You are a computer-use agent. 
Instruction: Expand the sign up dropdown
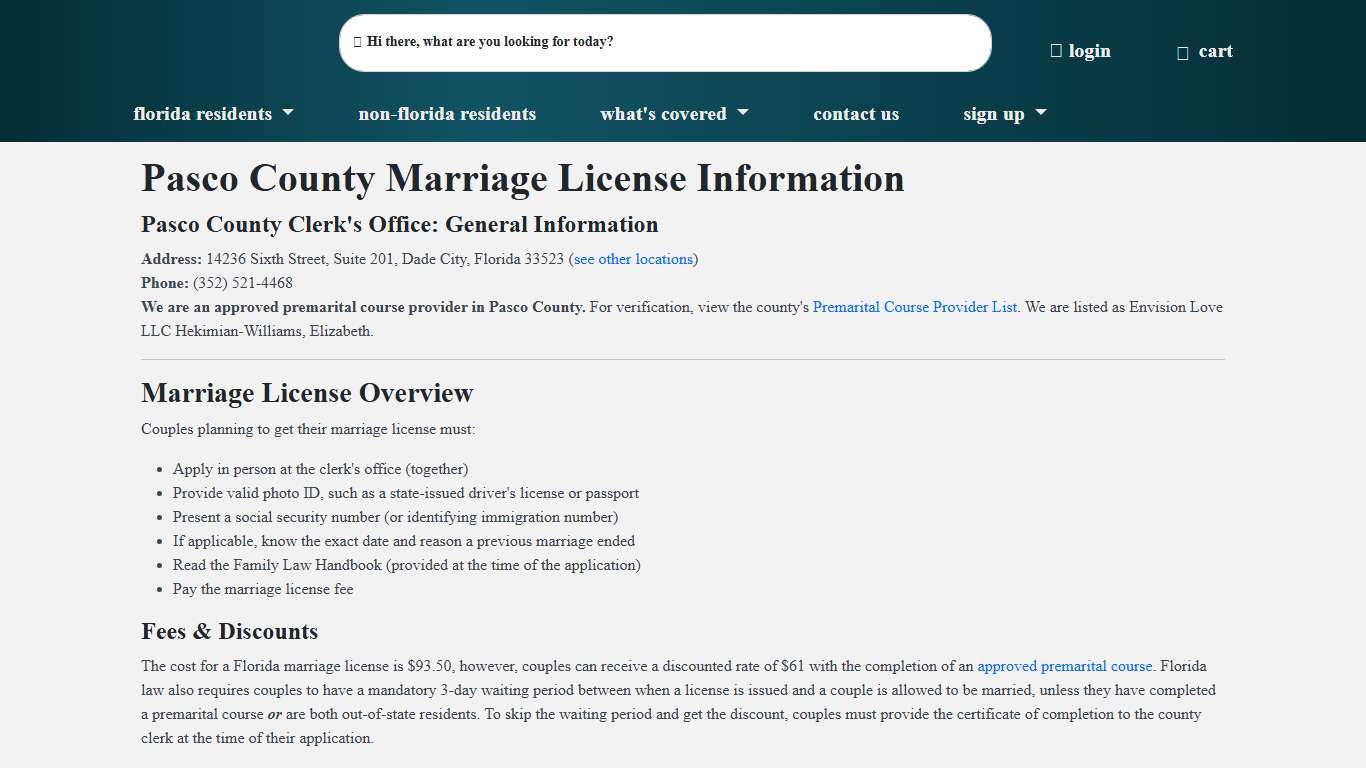coord(1040,113)
